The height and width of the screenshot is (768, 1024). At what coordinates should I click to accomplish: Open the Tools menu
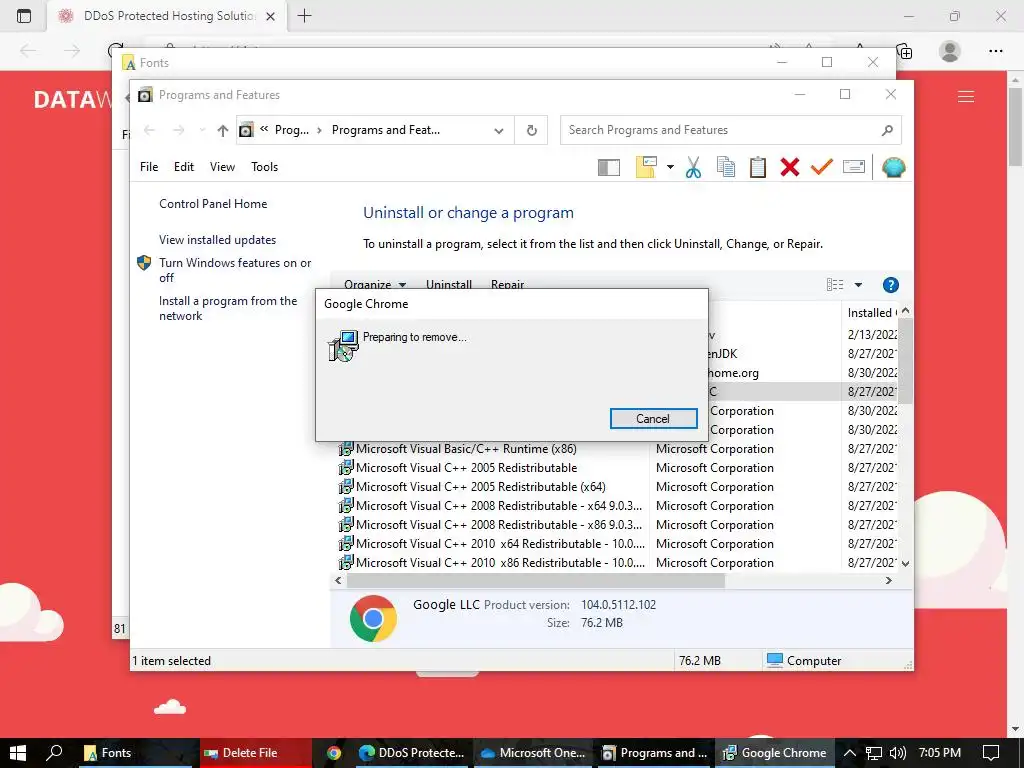(264, 167)
